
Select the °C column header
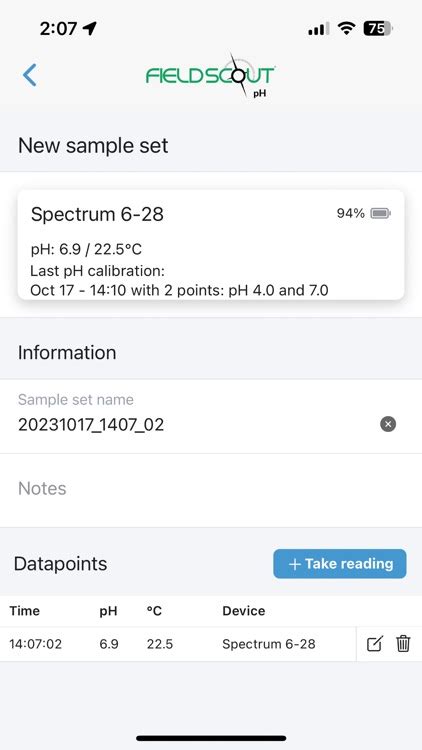[x=154, y=611]
